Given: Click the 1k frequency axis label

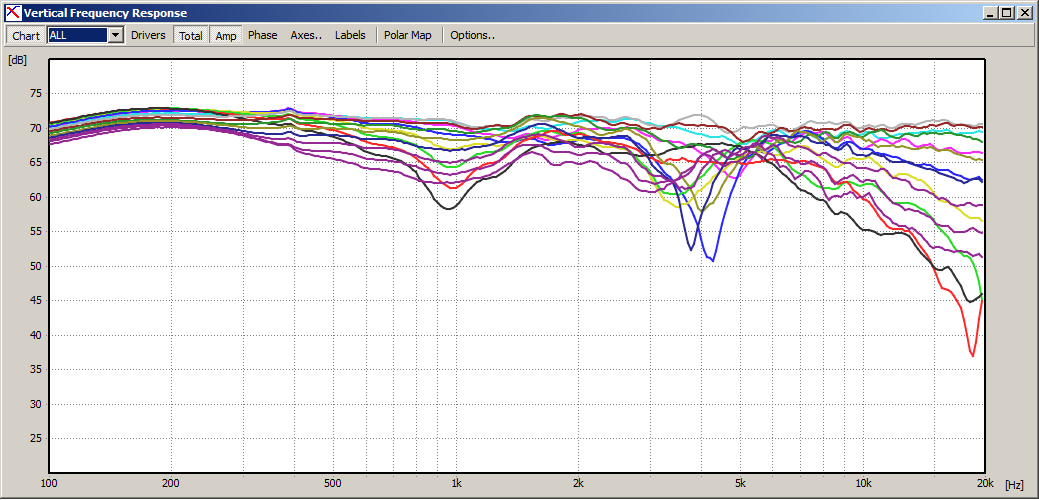Looking at the screenshot, I should tap(456, 482).
